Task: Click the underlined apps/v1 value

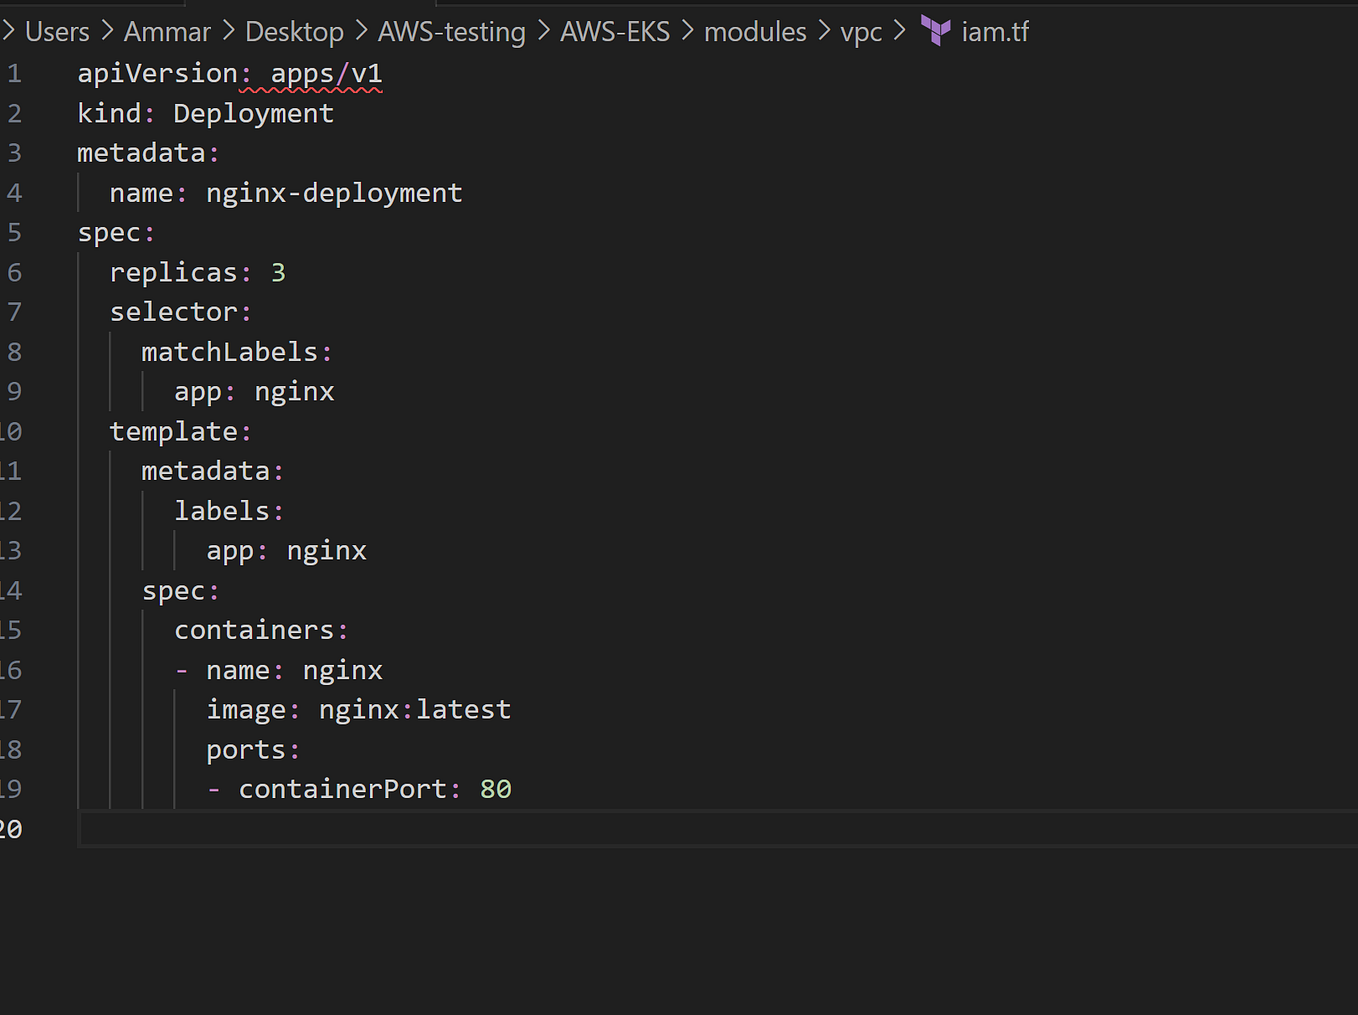Action: pos(325,72)
